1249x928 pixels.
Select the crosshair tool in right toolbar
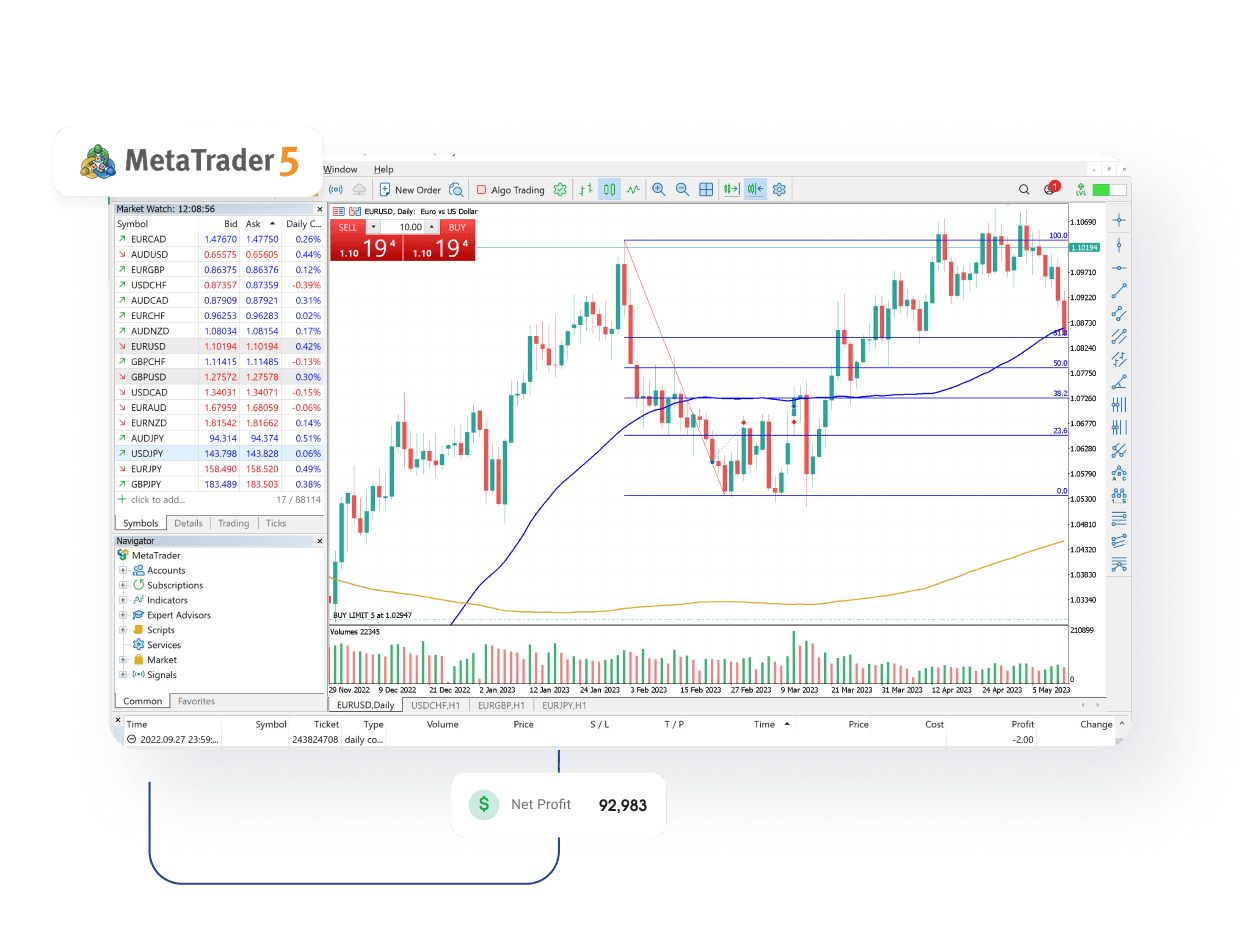point(1119,220)
